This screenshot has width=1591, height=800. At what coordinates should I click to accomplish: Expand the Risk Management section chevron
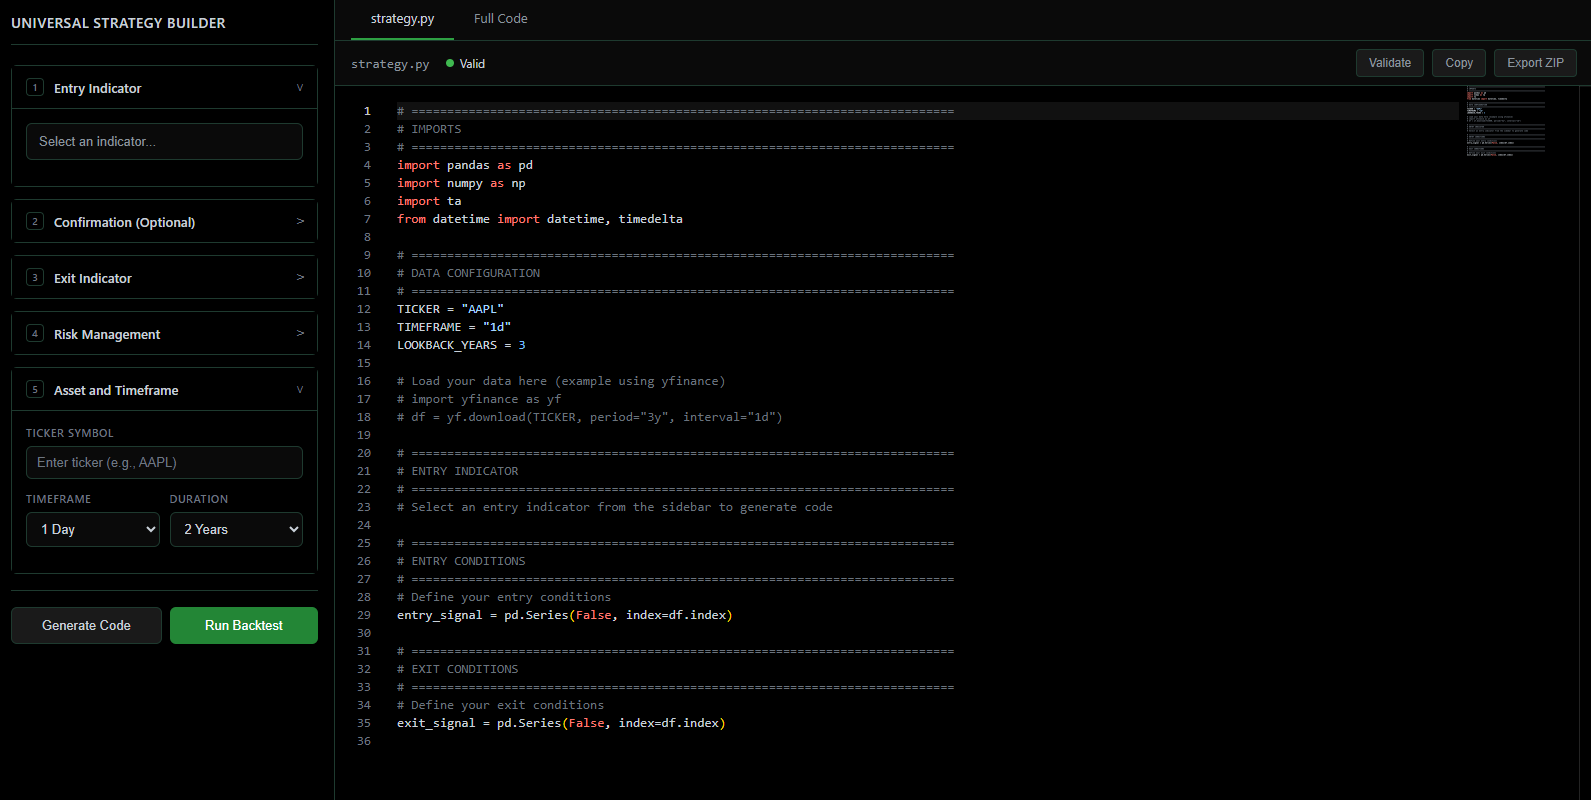point(300,333)
